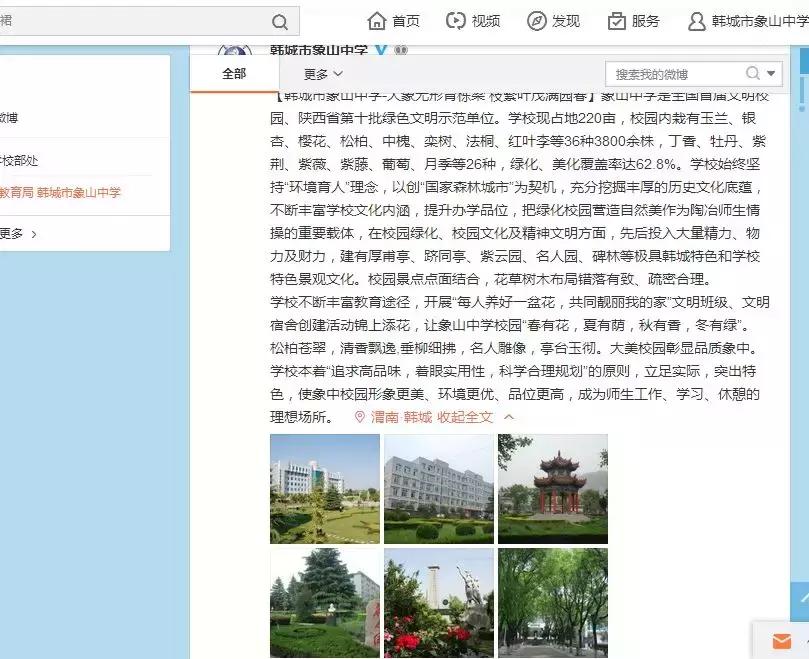Switch to the 全部 tab

tap(235, 73)
